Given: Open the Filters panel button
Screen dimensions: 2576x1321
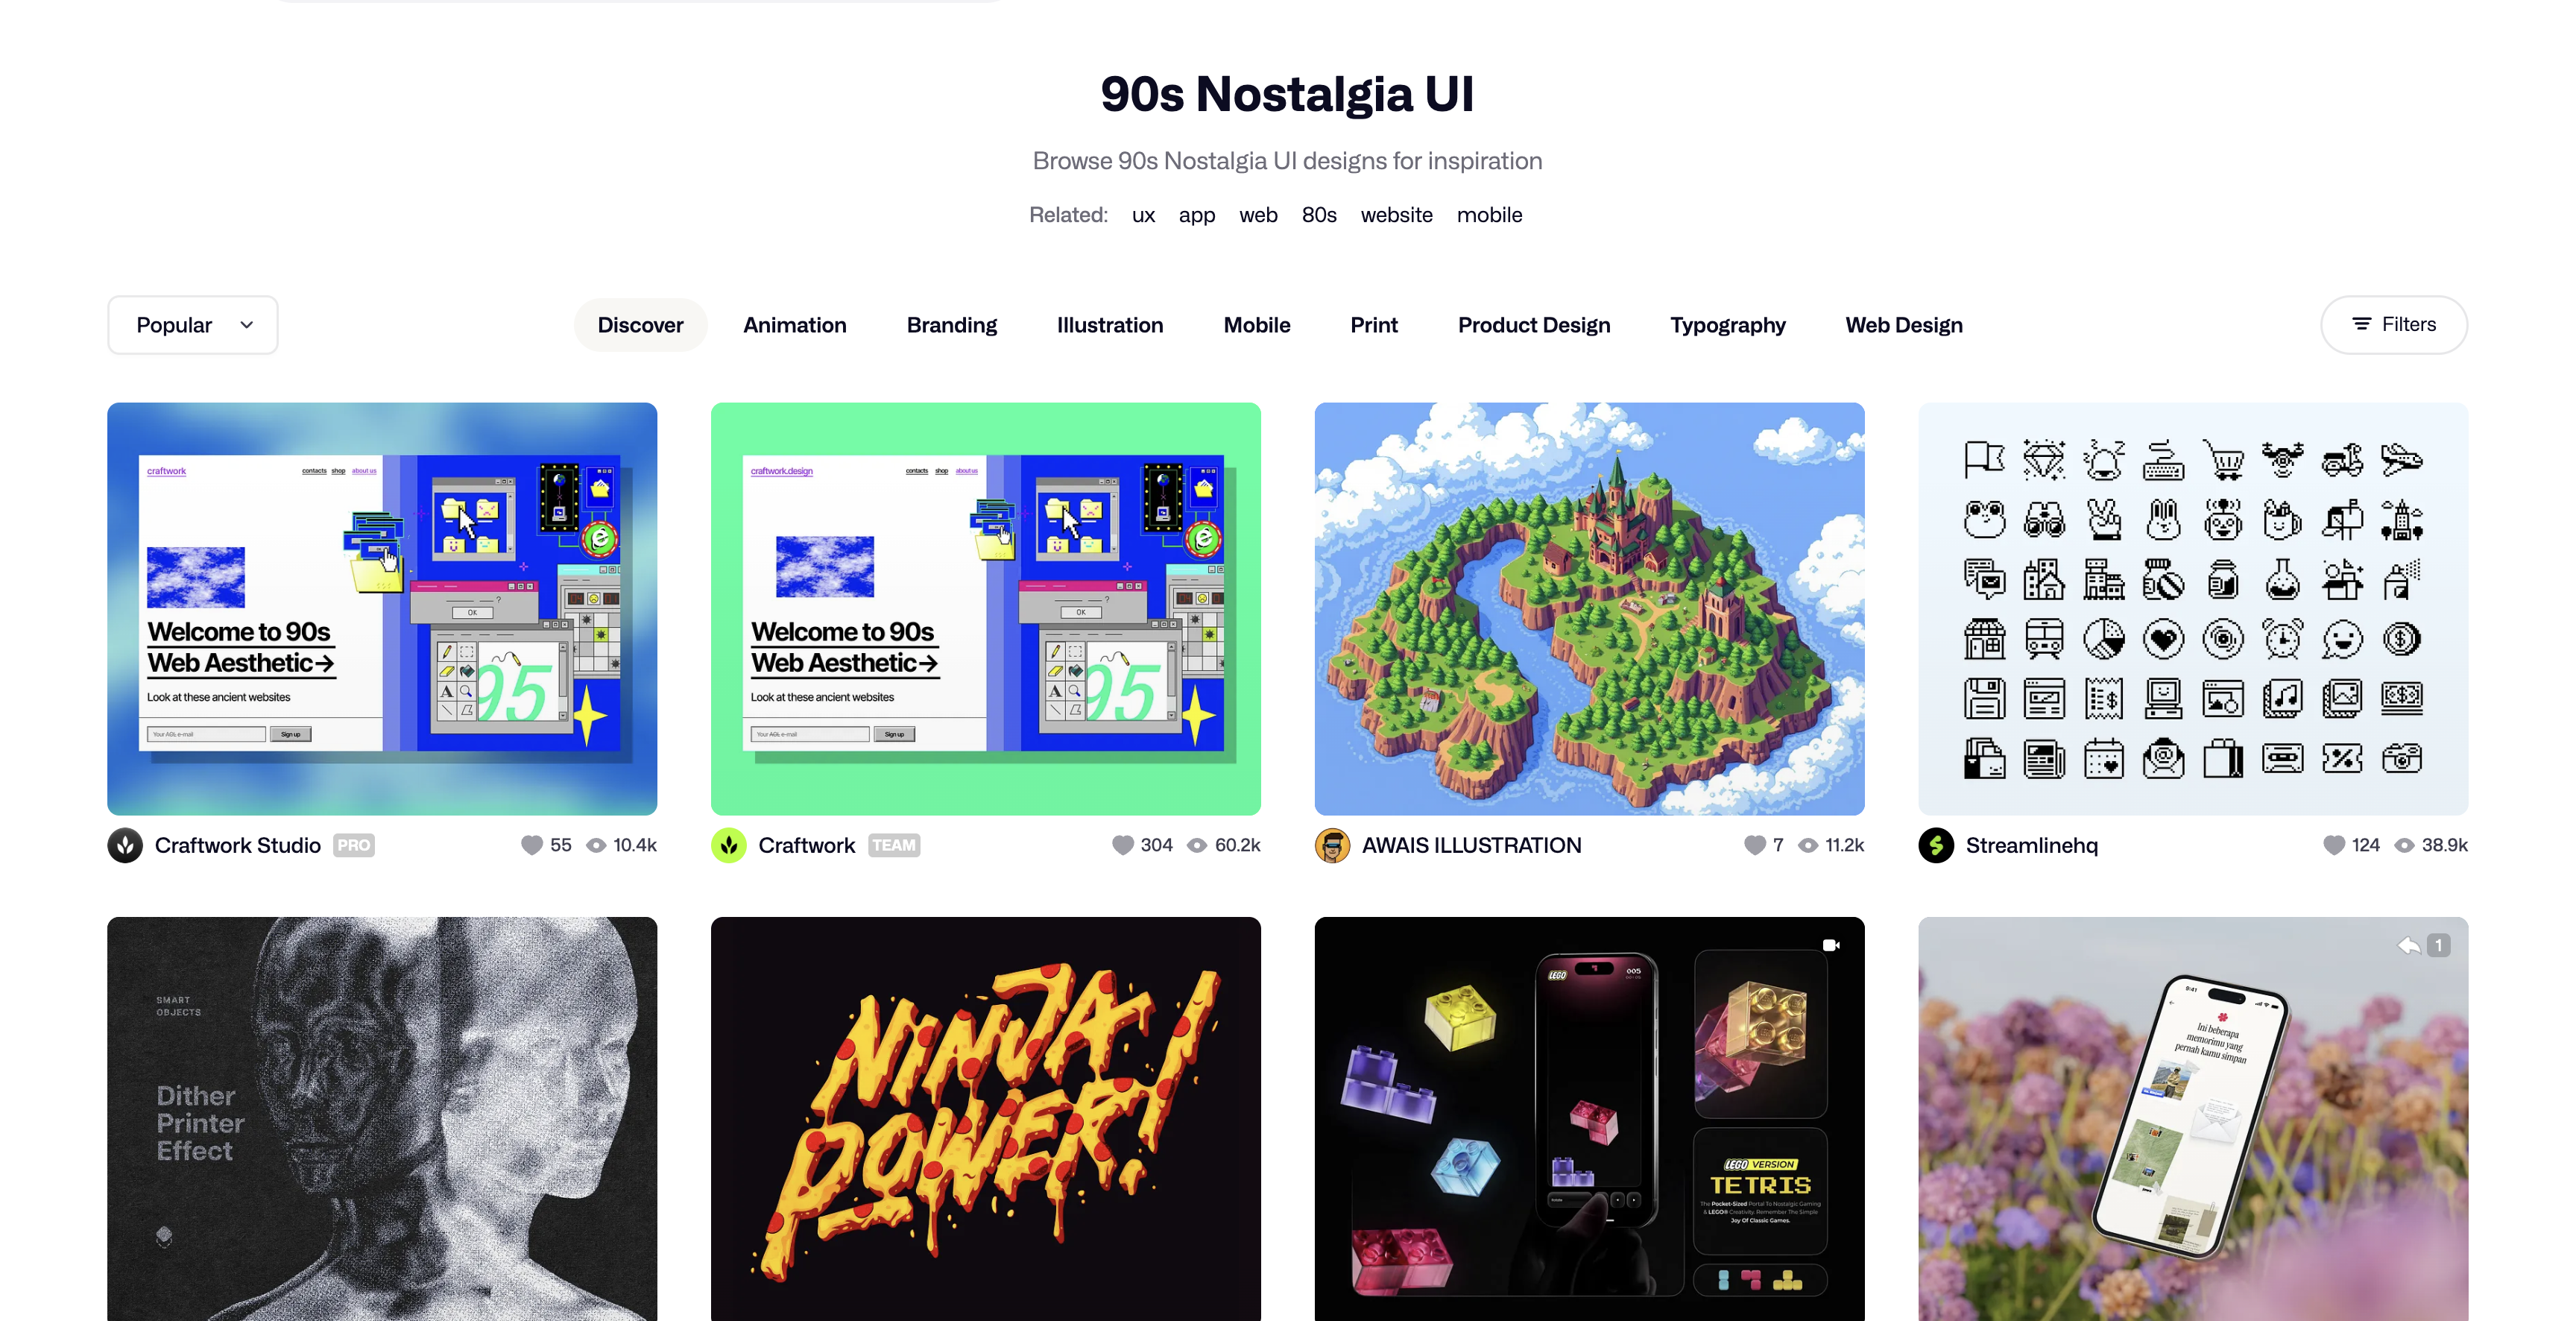Looking at the screenshot, I should pyautogui.click(x=2393, y=324).
